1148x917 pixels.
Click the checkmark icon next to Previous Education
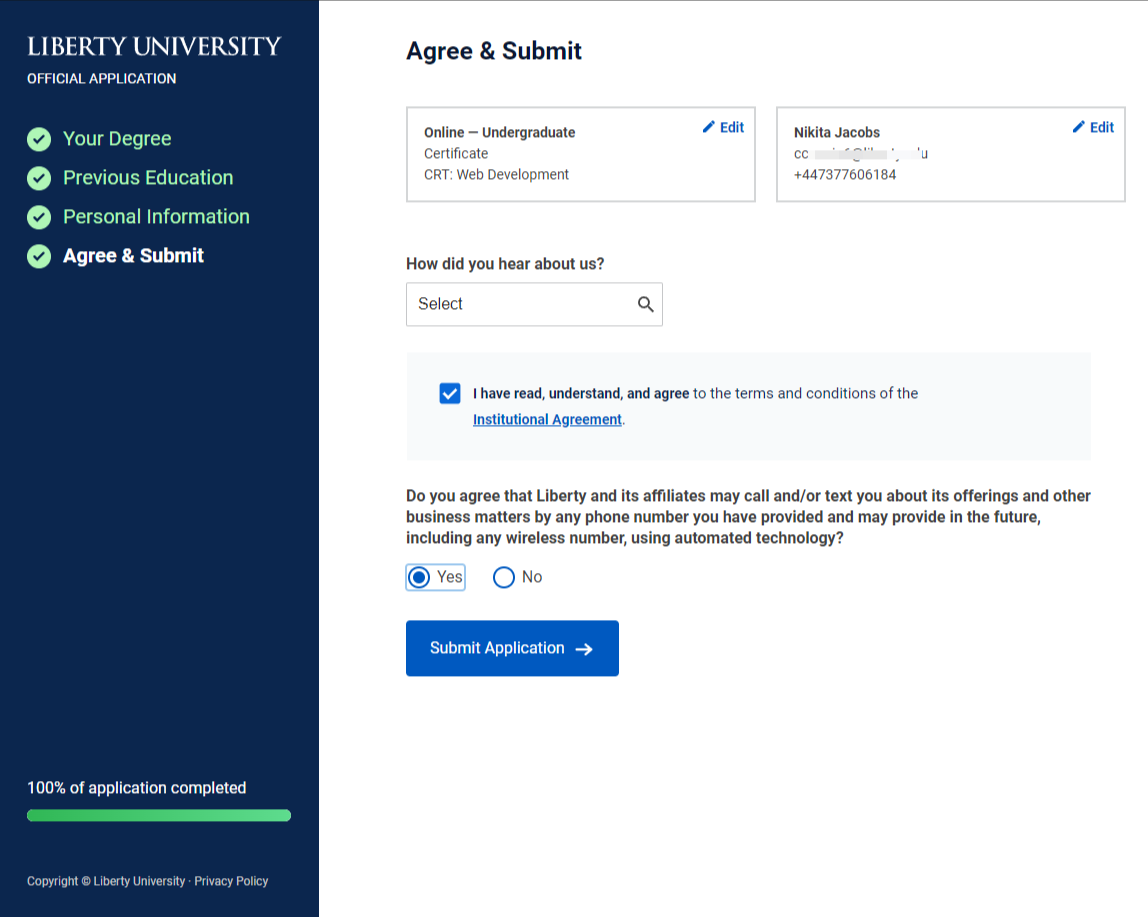39,178
